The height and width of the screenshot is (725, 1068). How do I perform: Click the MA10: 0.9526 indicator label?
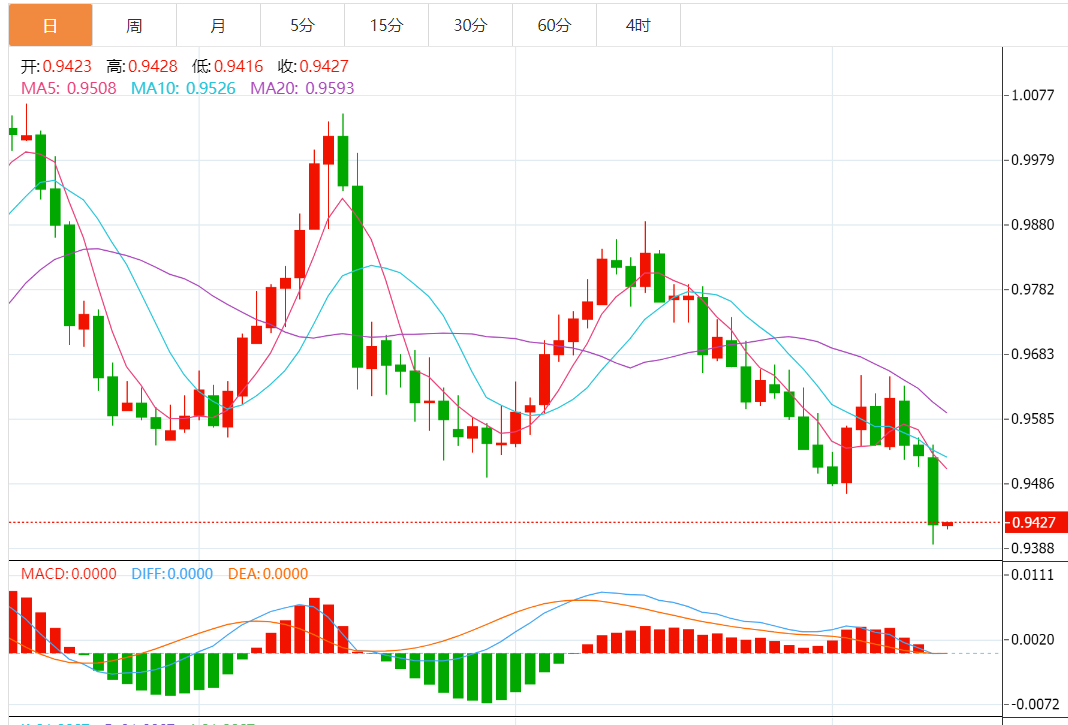183,88
